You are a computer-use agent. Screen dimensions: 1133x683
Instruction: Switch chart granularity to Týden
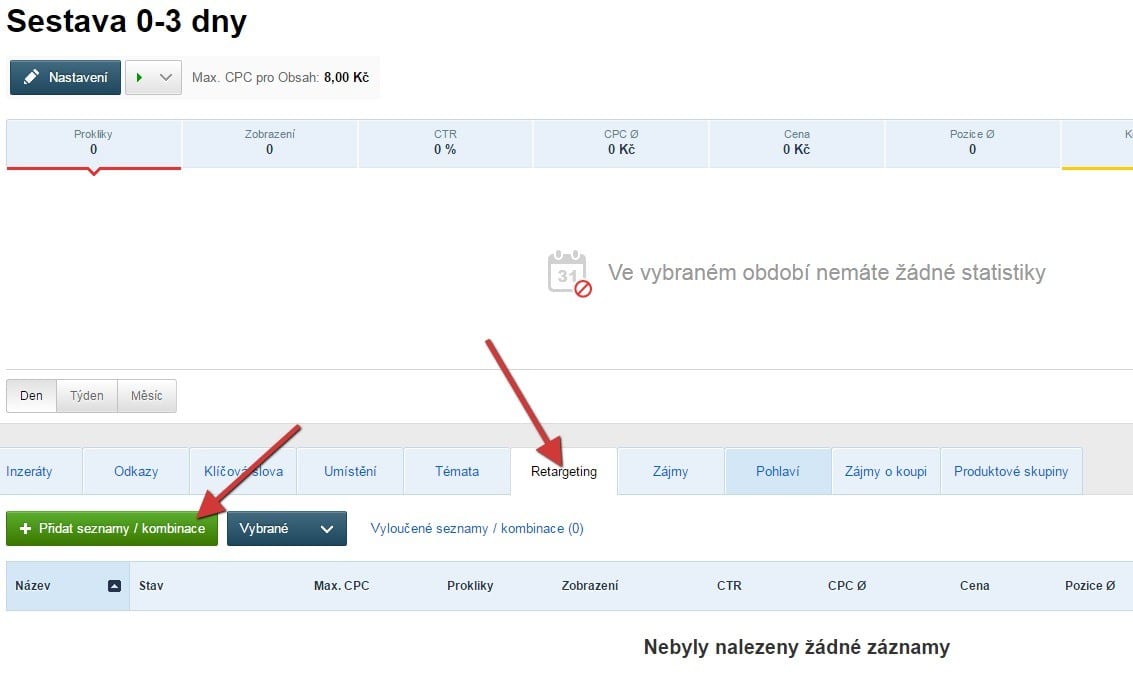87,396
